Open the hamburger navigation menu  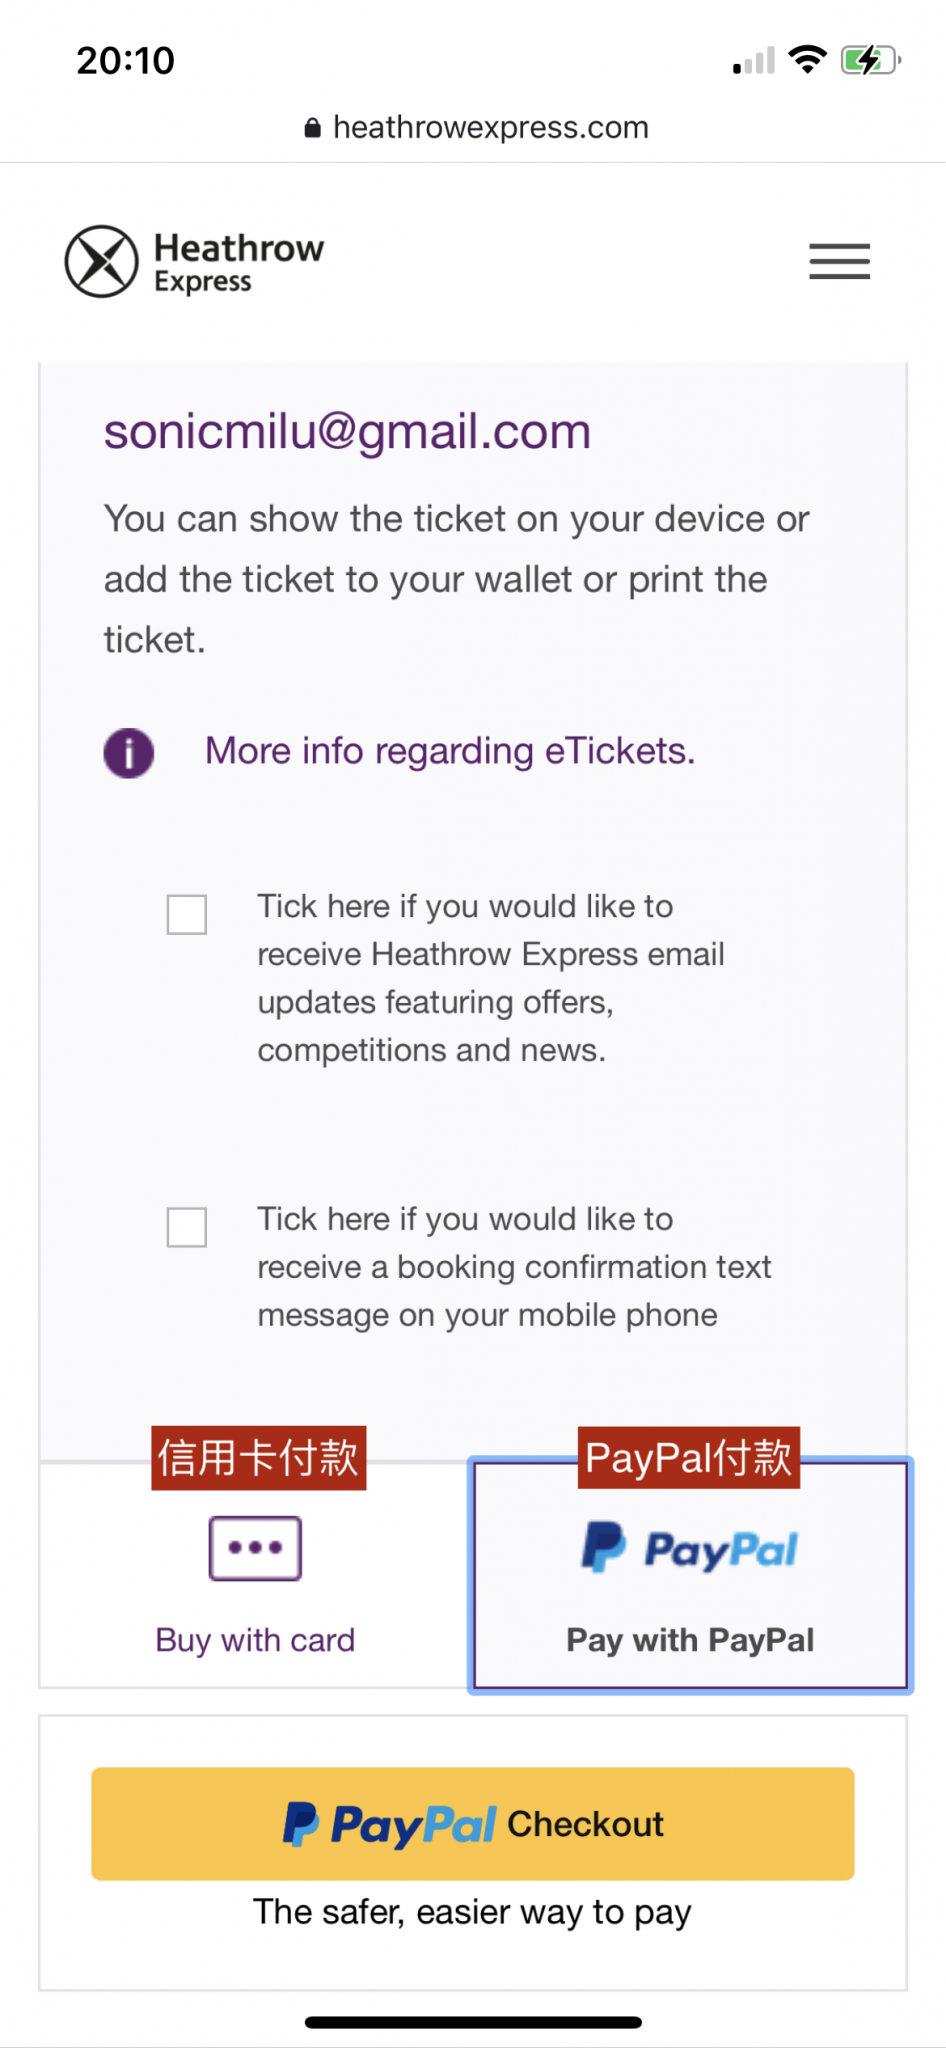pos(839,261)
